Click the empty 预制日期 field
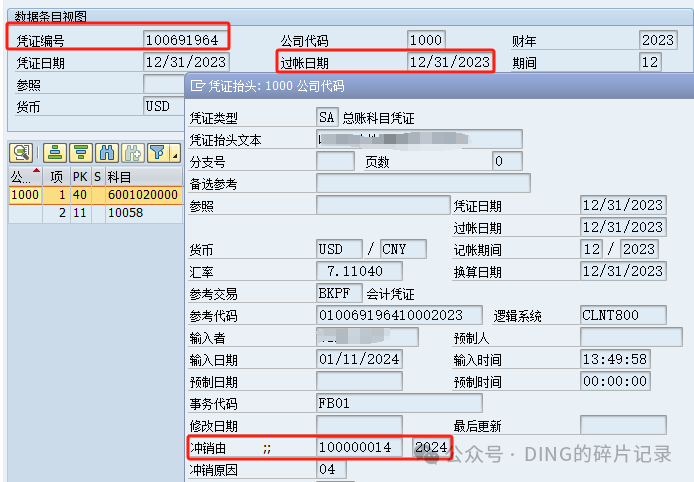 (x=359, y=381)
